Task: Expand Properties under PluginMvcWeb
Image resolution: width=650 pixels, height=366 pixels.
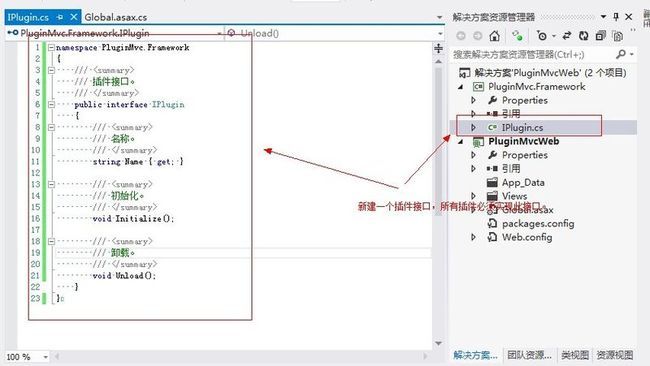Action: pos(473,155)
